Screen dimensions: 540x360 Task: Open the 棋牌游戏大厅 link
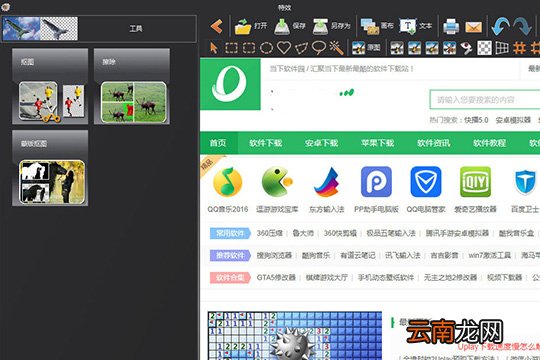pyautogui.click(x=326, y=277)
